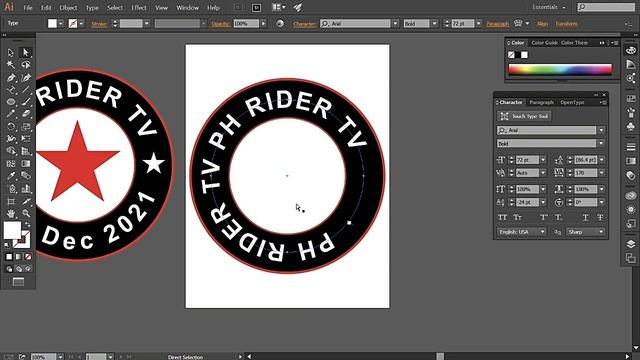Click the fill color swatch in control bar
The image size is (640, 360).
point(52,24)
